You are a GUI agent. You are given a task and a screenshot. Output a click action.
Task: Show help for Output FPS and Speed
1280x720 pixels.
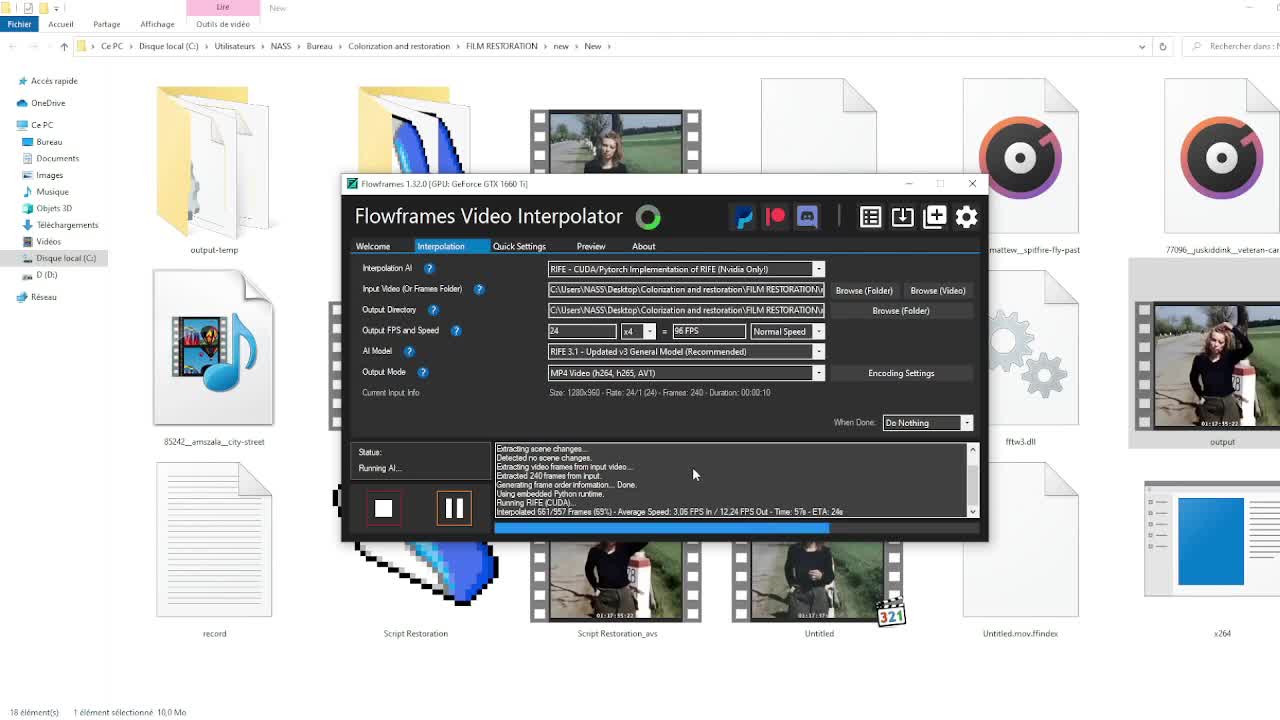pyautogui.click(x=456, y=331)
